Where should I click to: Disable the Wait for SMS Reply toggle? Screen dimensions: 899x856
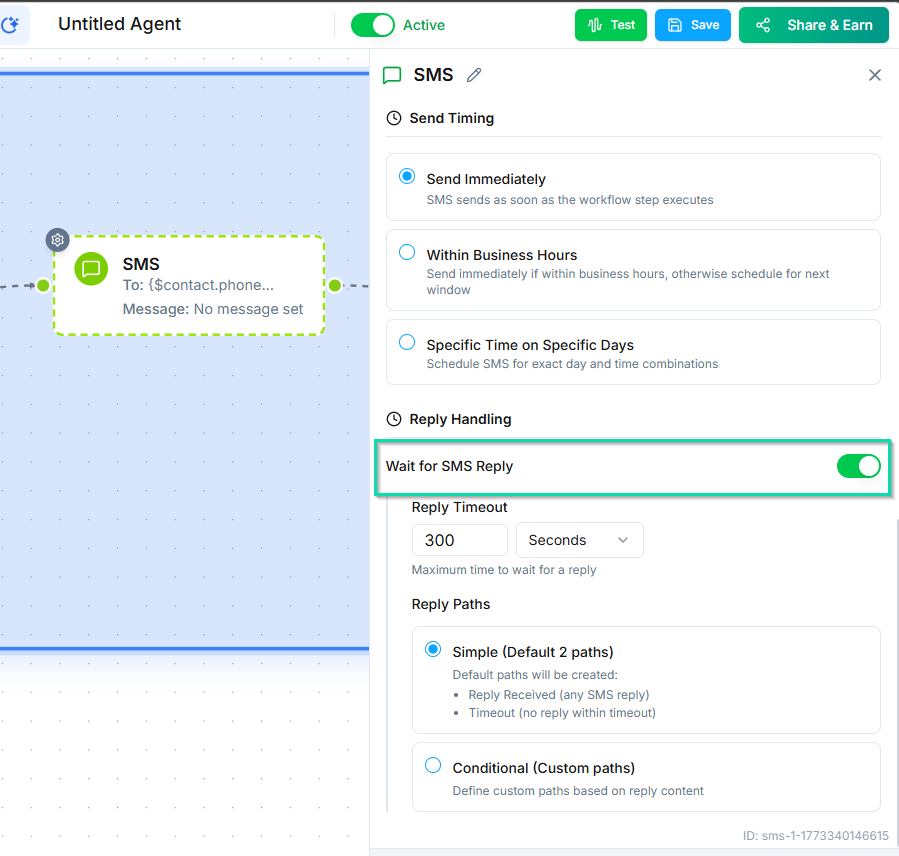click(x=858, y=466)
